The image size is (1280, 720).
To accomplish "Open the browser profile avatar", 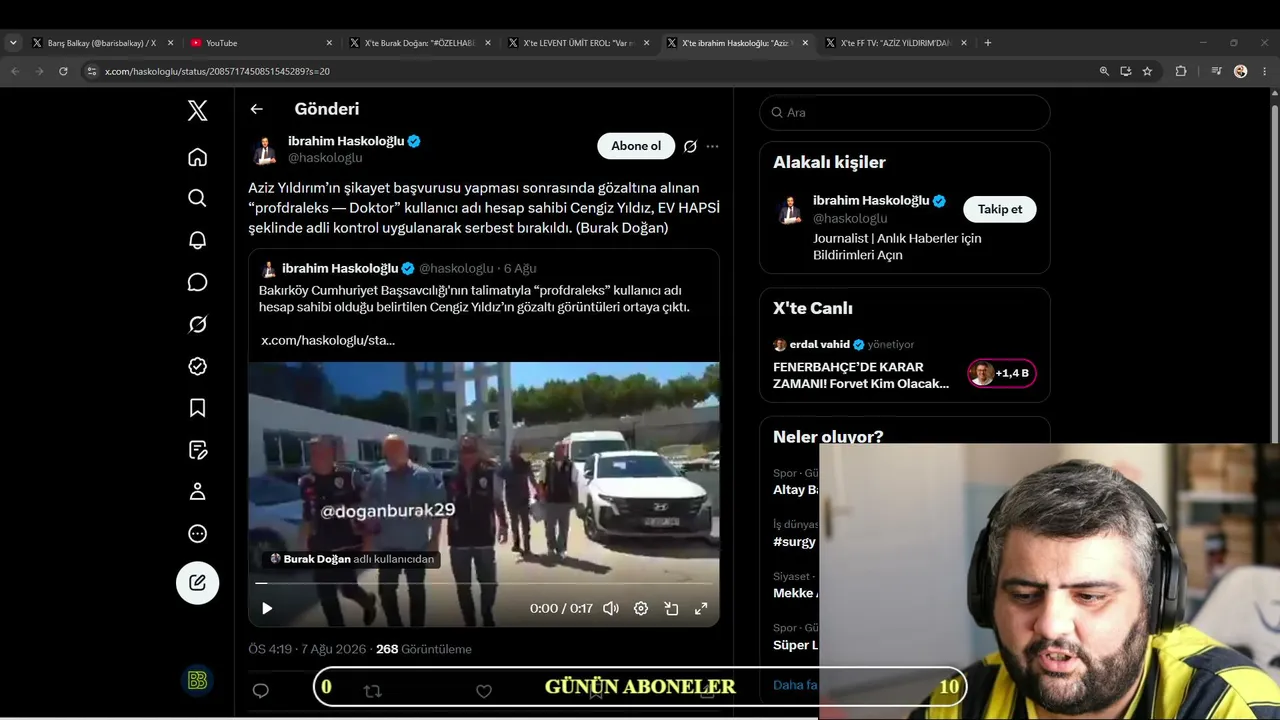I will click(x=1241, y=71).
